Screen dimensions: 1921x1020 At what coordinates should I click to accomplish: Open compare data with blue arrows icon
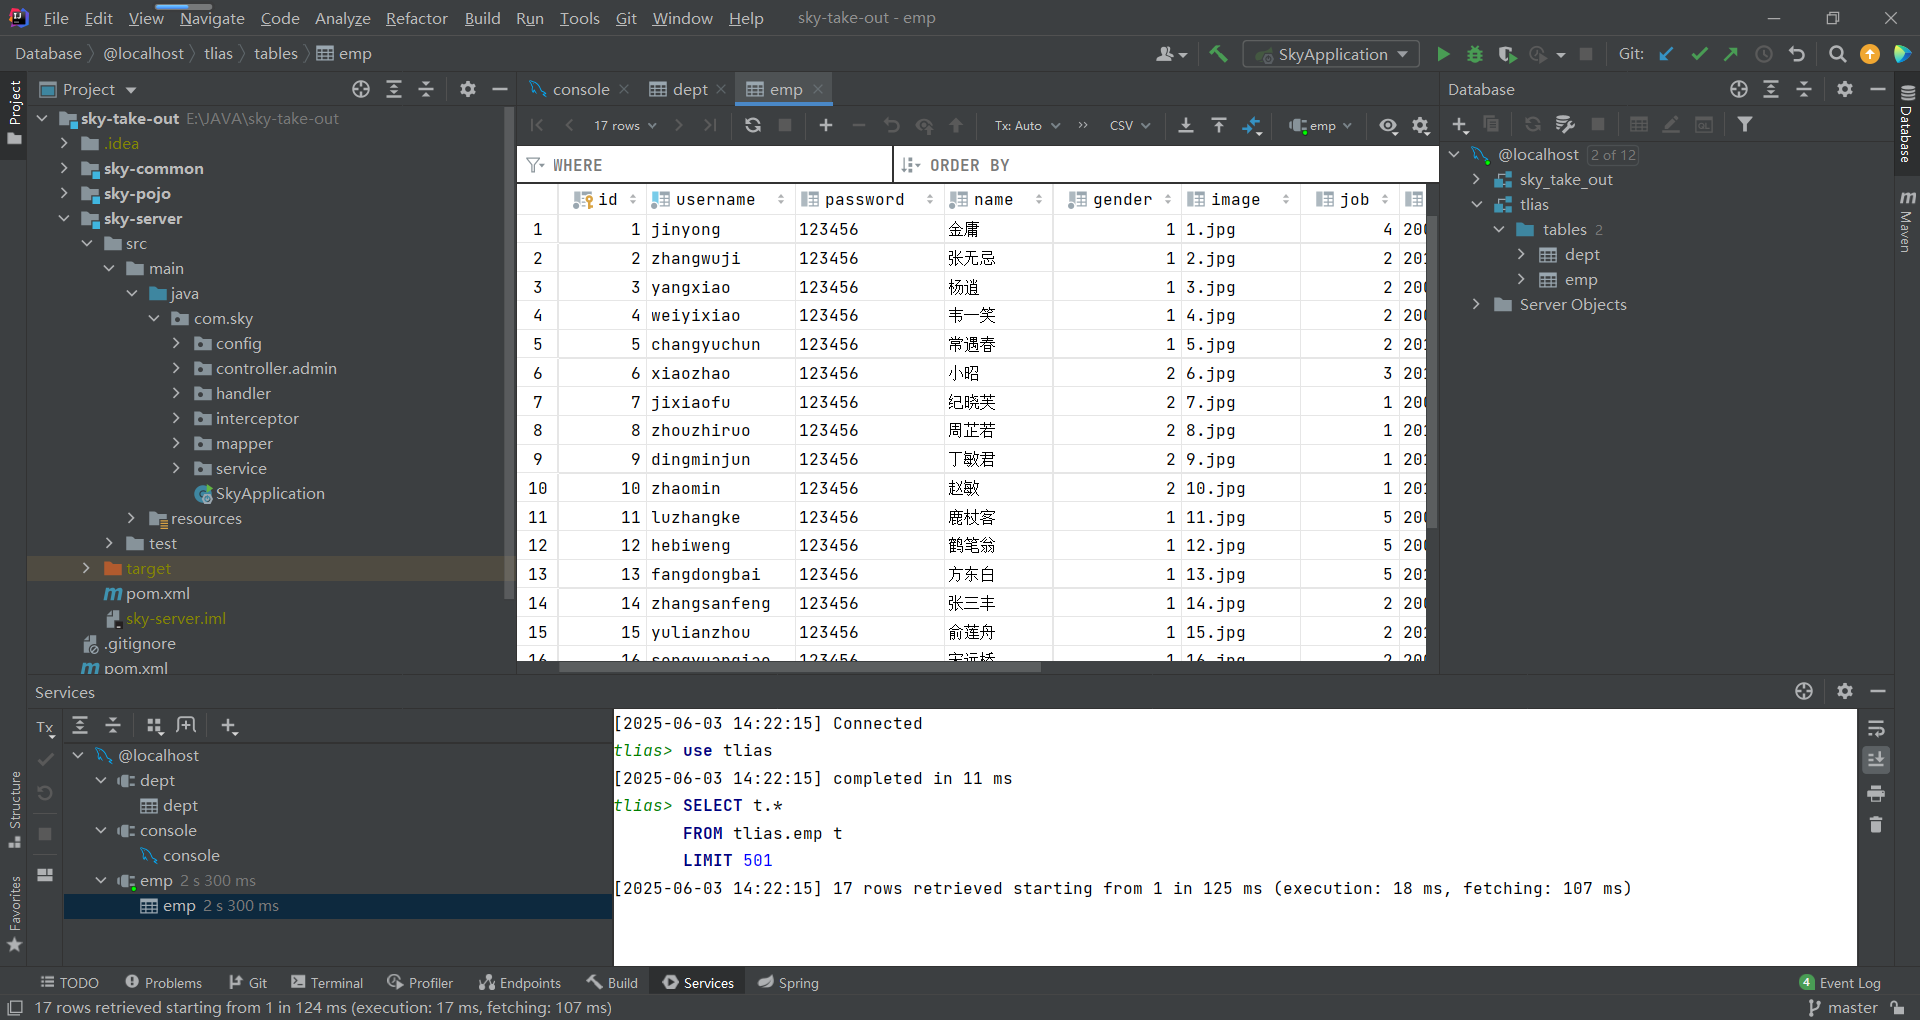click(1252, 125)
